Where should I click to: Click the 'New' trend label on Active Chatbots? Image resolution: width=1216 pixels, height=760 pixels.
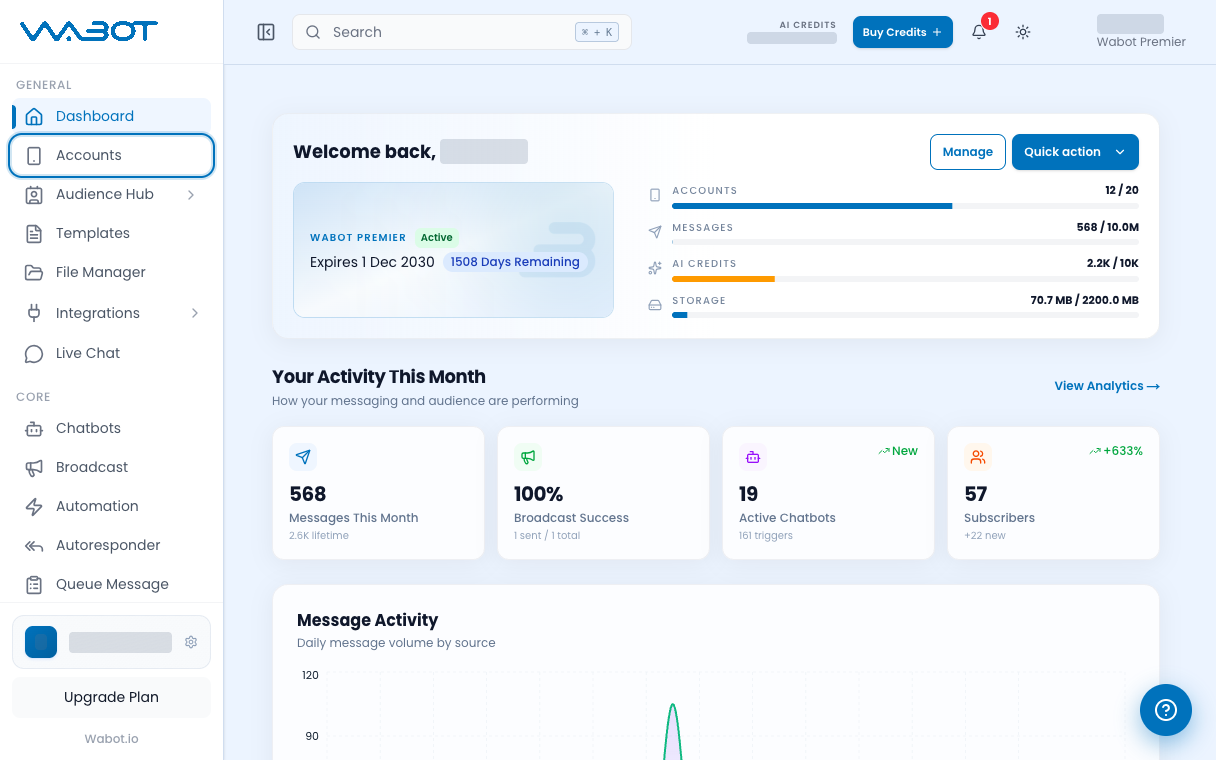[x=898, y=451]
